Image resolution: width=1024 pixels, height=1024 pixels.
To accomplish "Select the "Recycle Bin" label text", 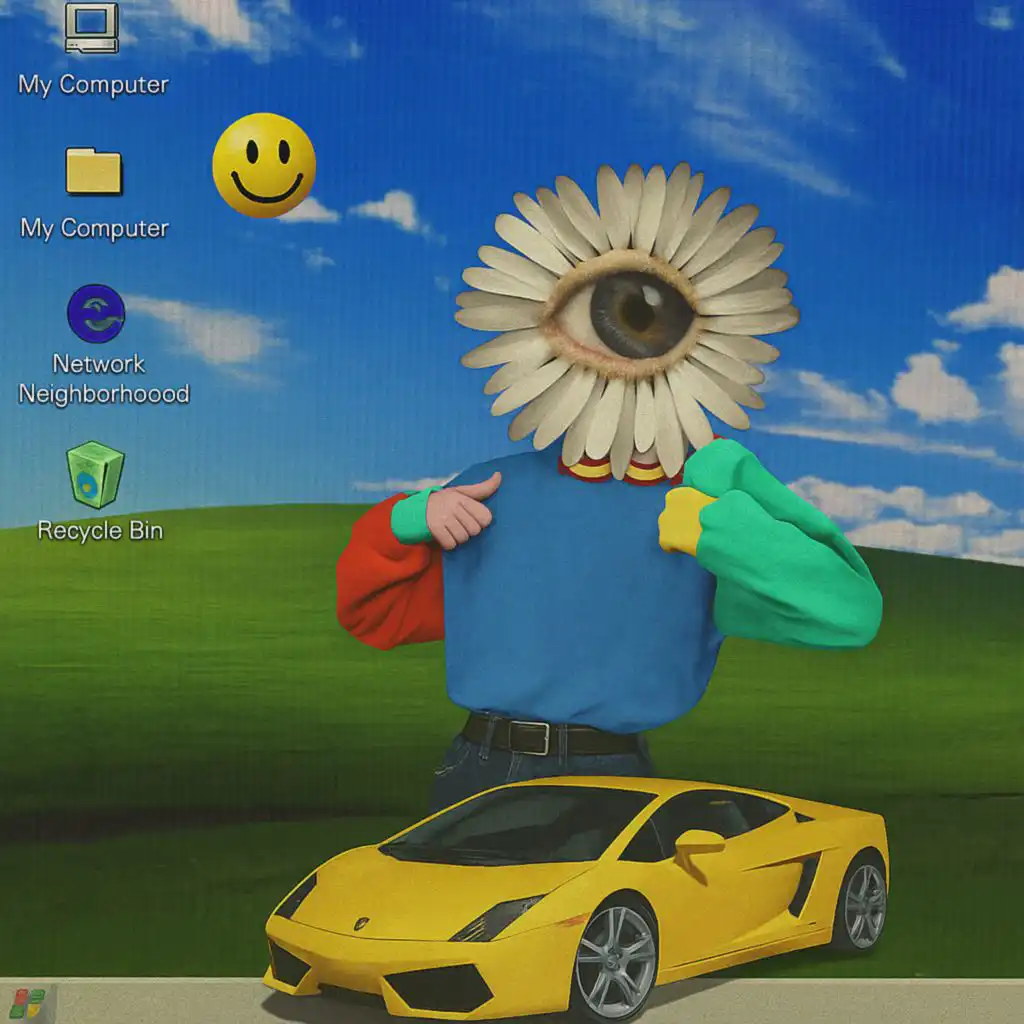I will 100,530.
